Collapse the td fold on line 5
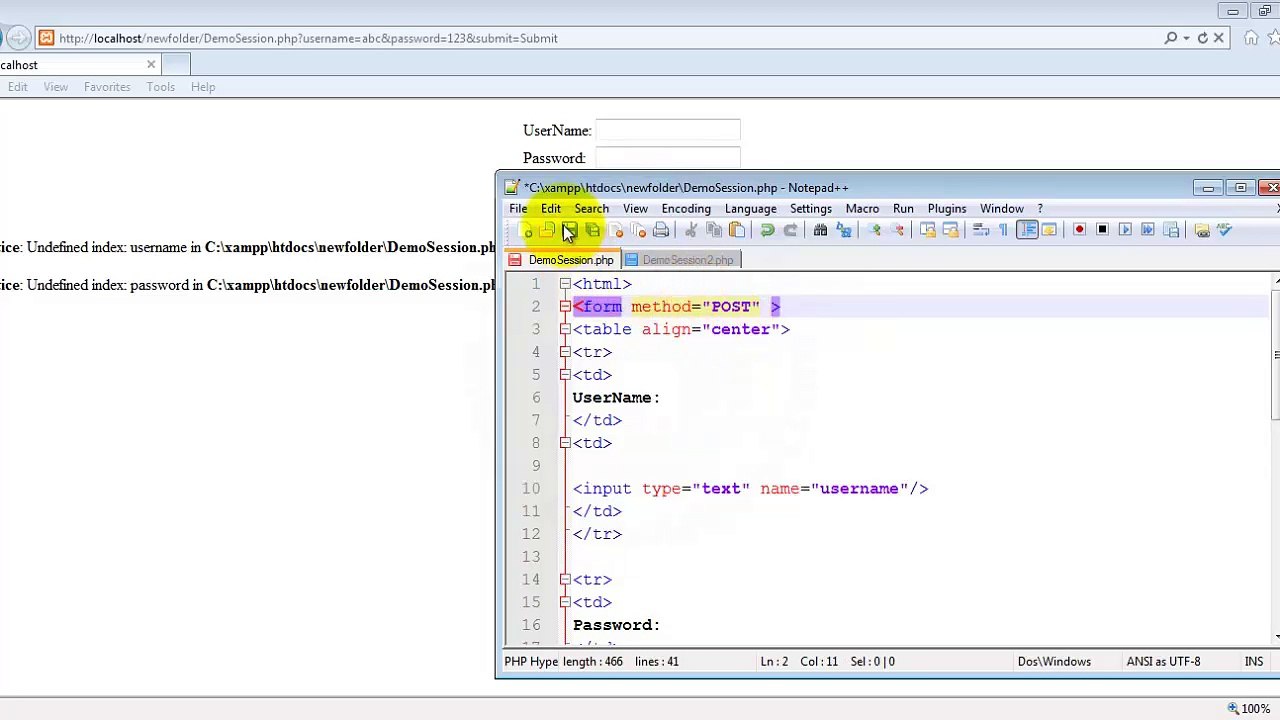 565,375
